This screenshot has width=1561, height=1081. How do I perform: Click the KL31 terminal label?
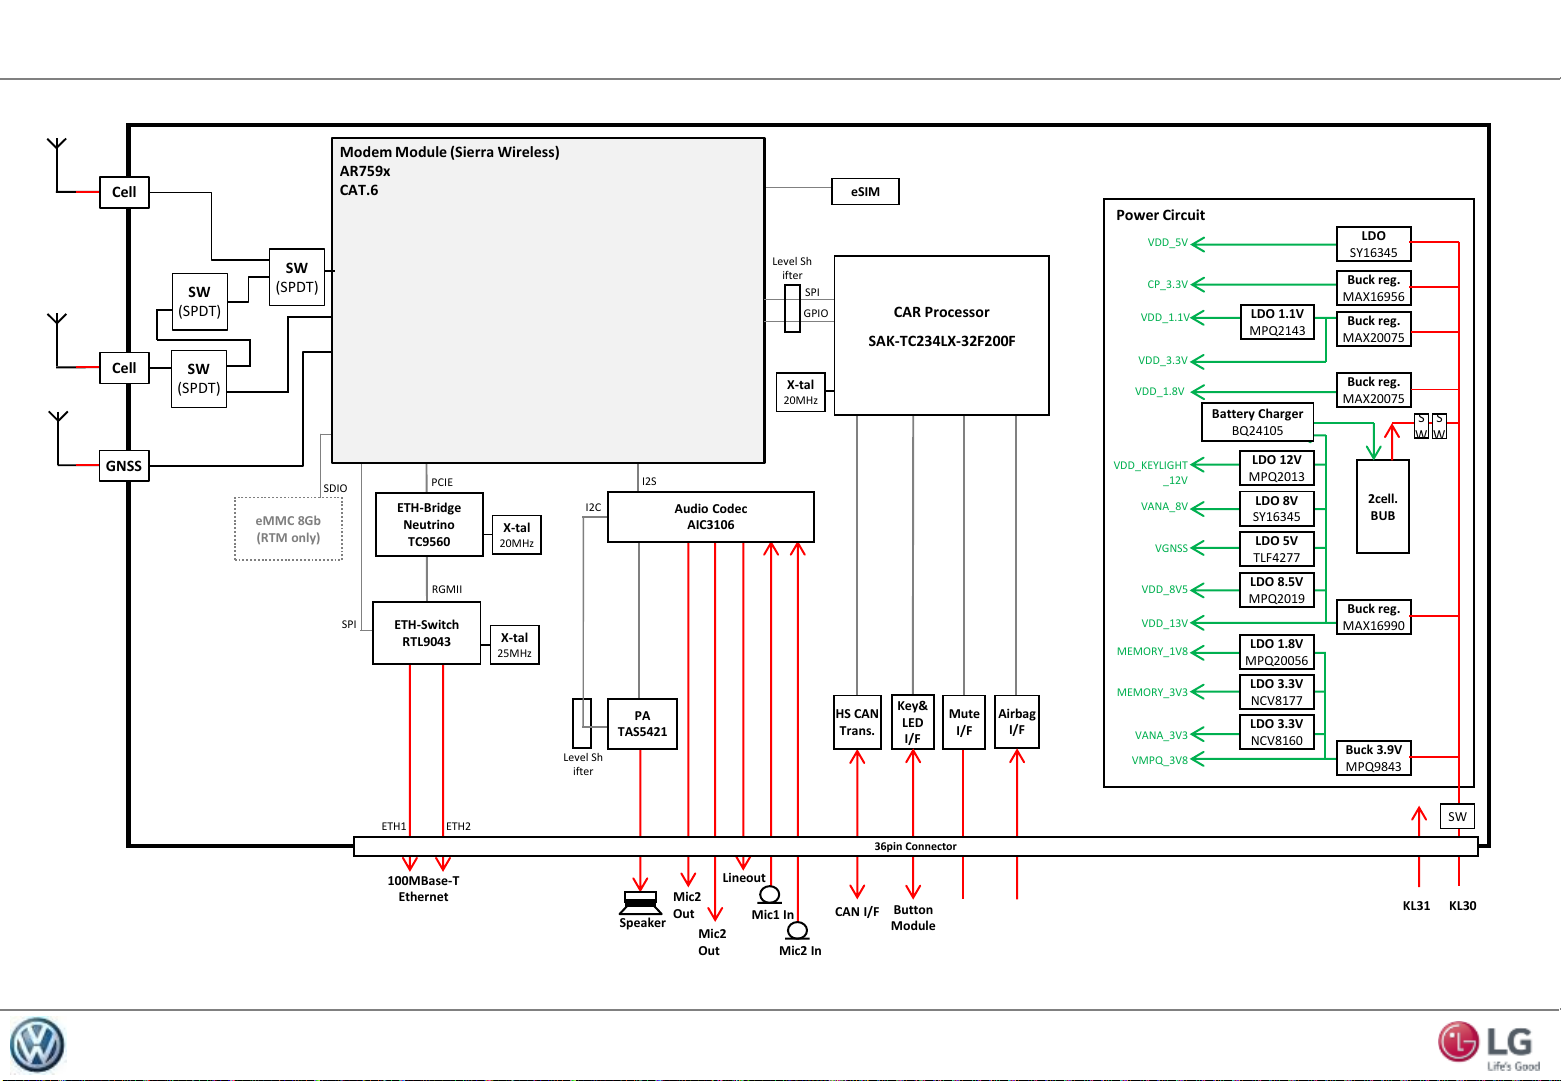[x=1416, y=906]
